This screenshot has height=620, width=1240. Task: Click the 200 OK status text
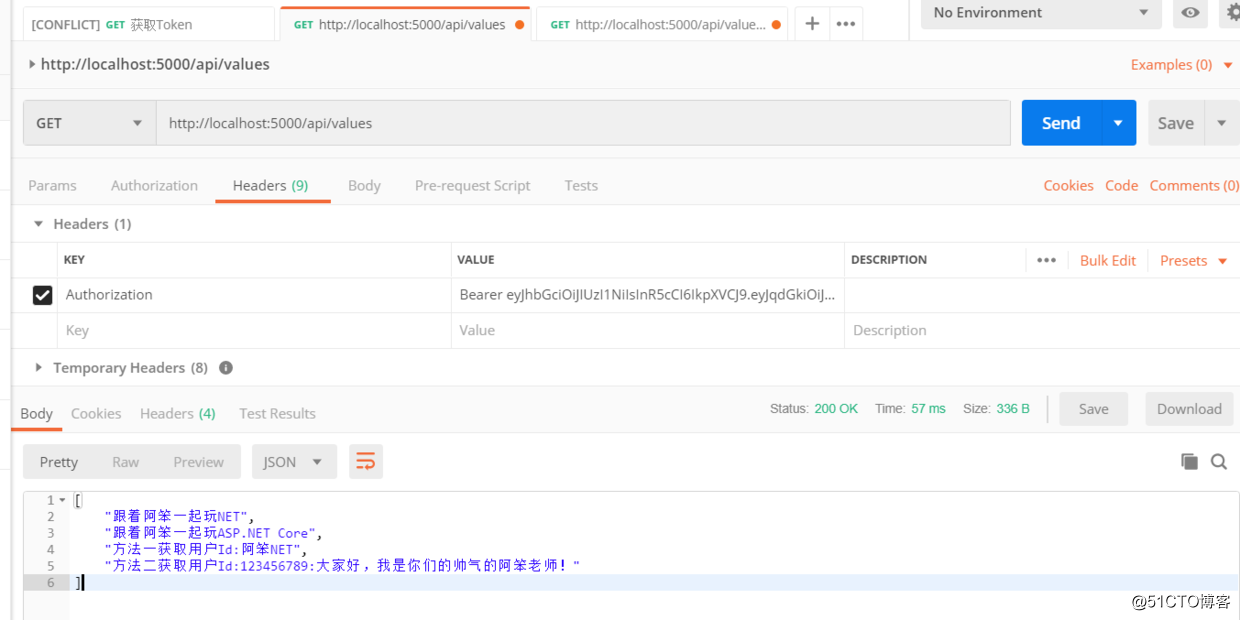836,408
